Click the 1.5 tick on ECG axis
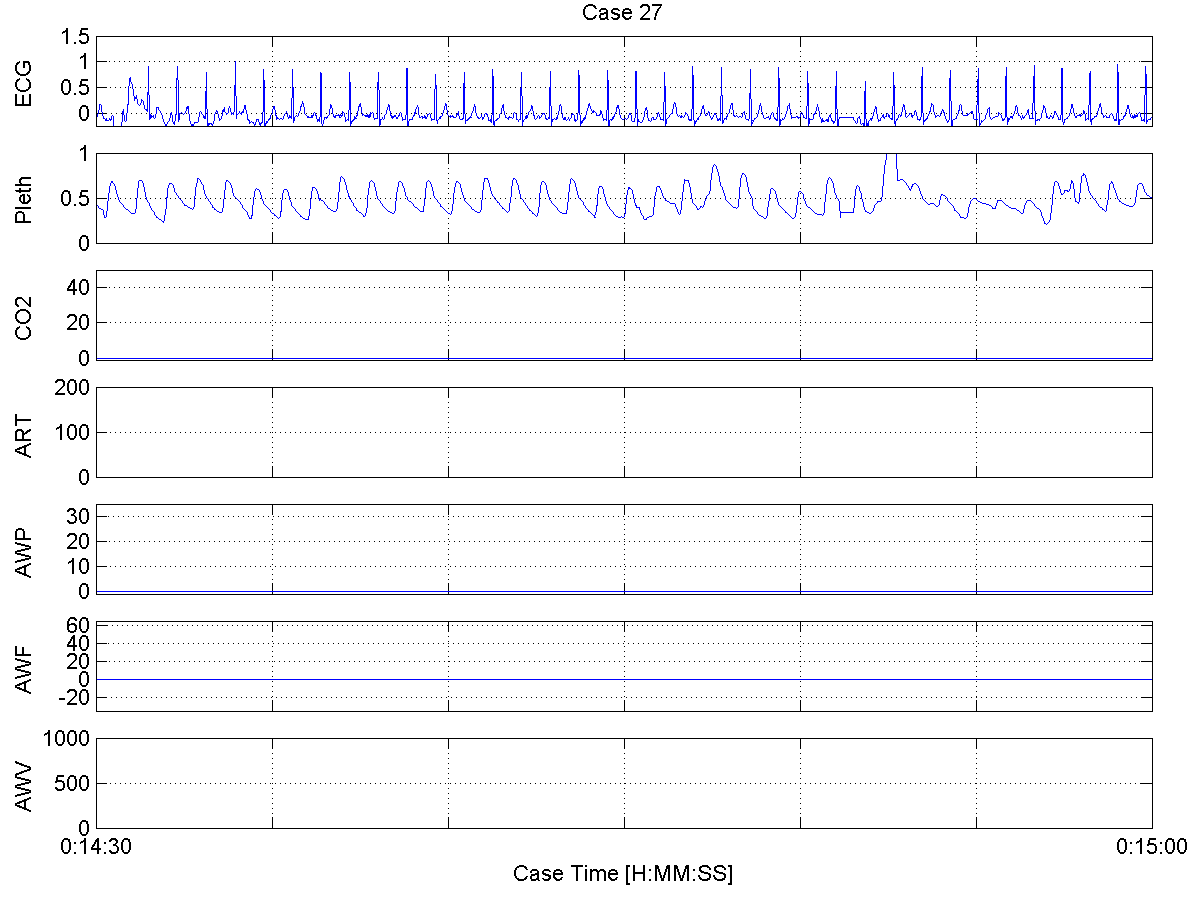Viewport: 1200px width, 900px height. pyautogui.click(x=75, y=37)
